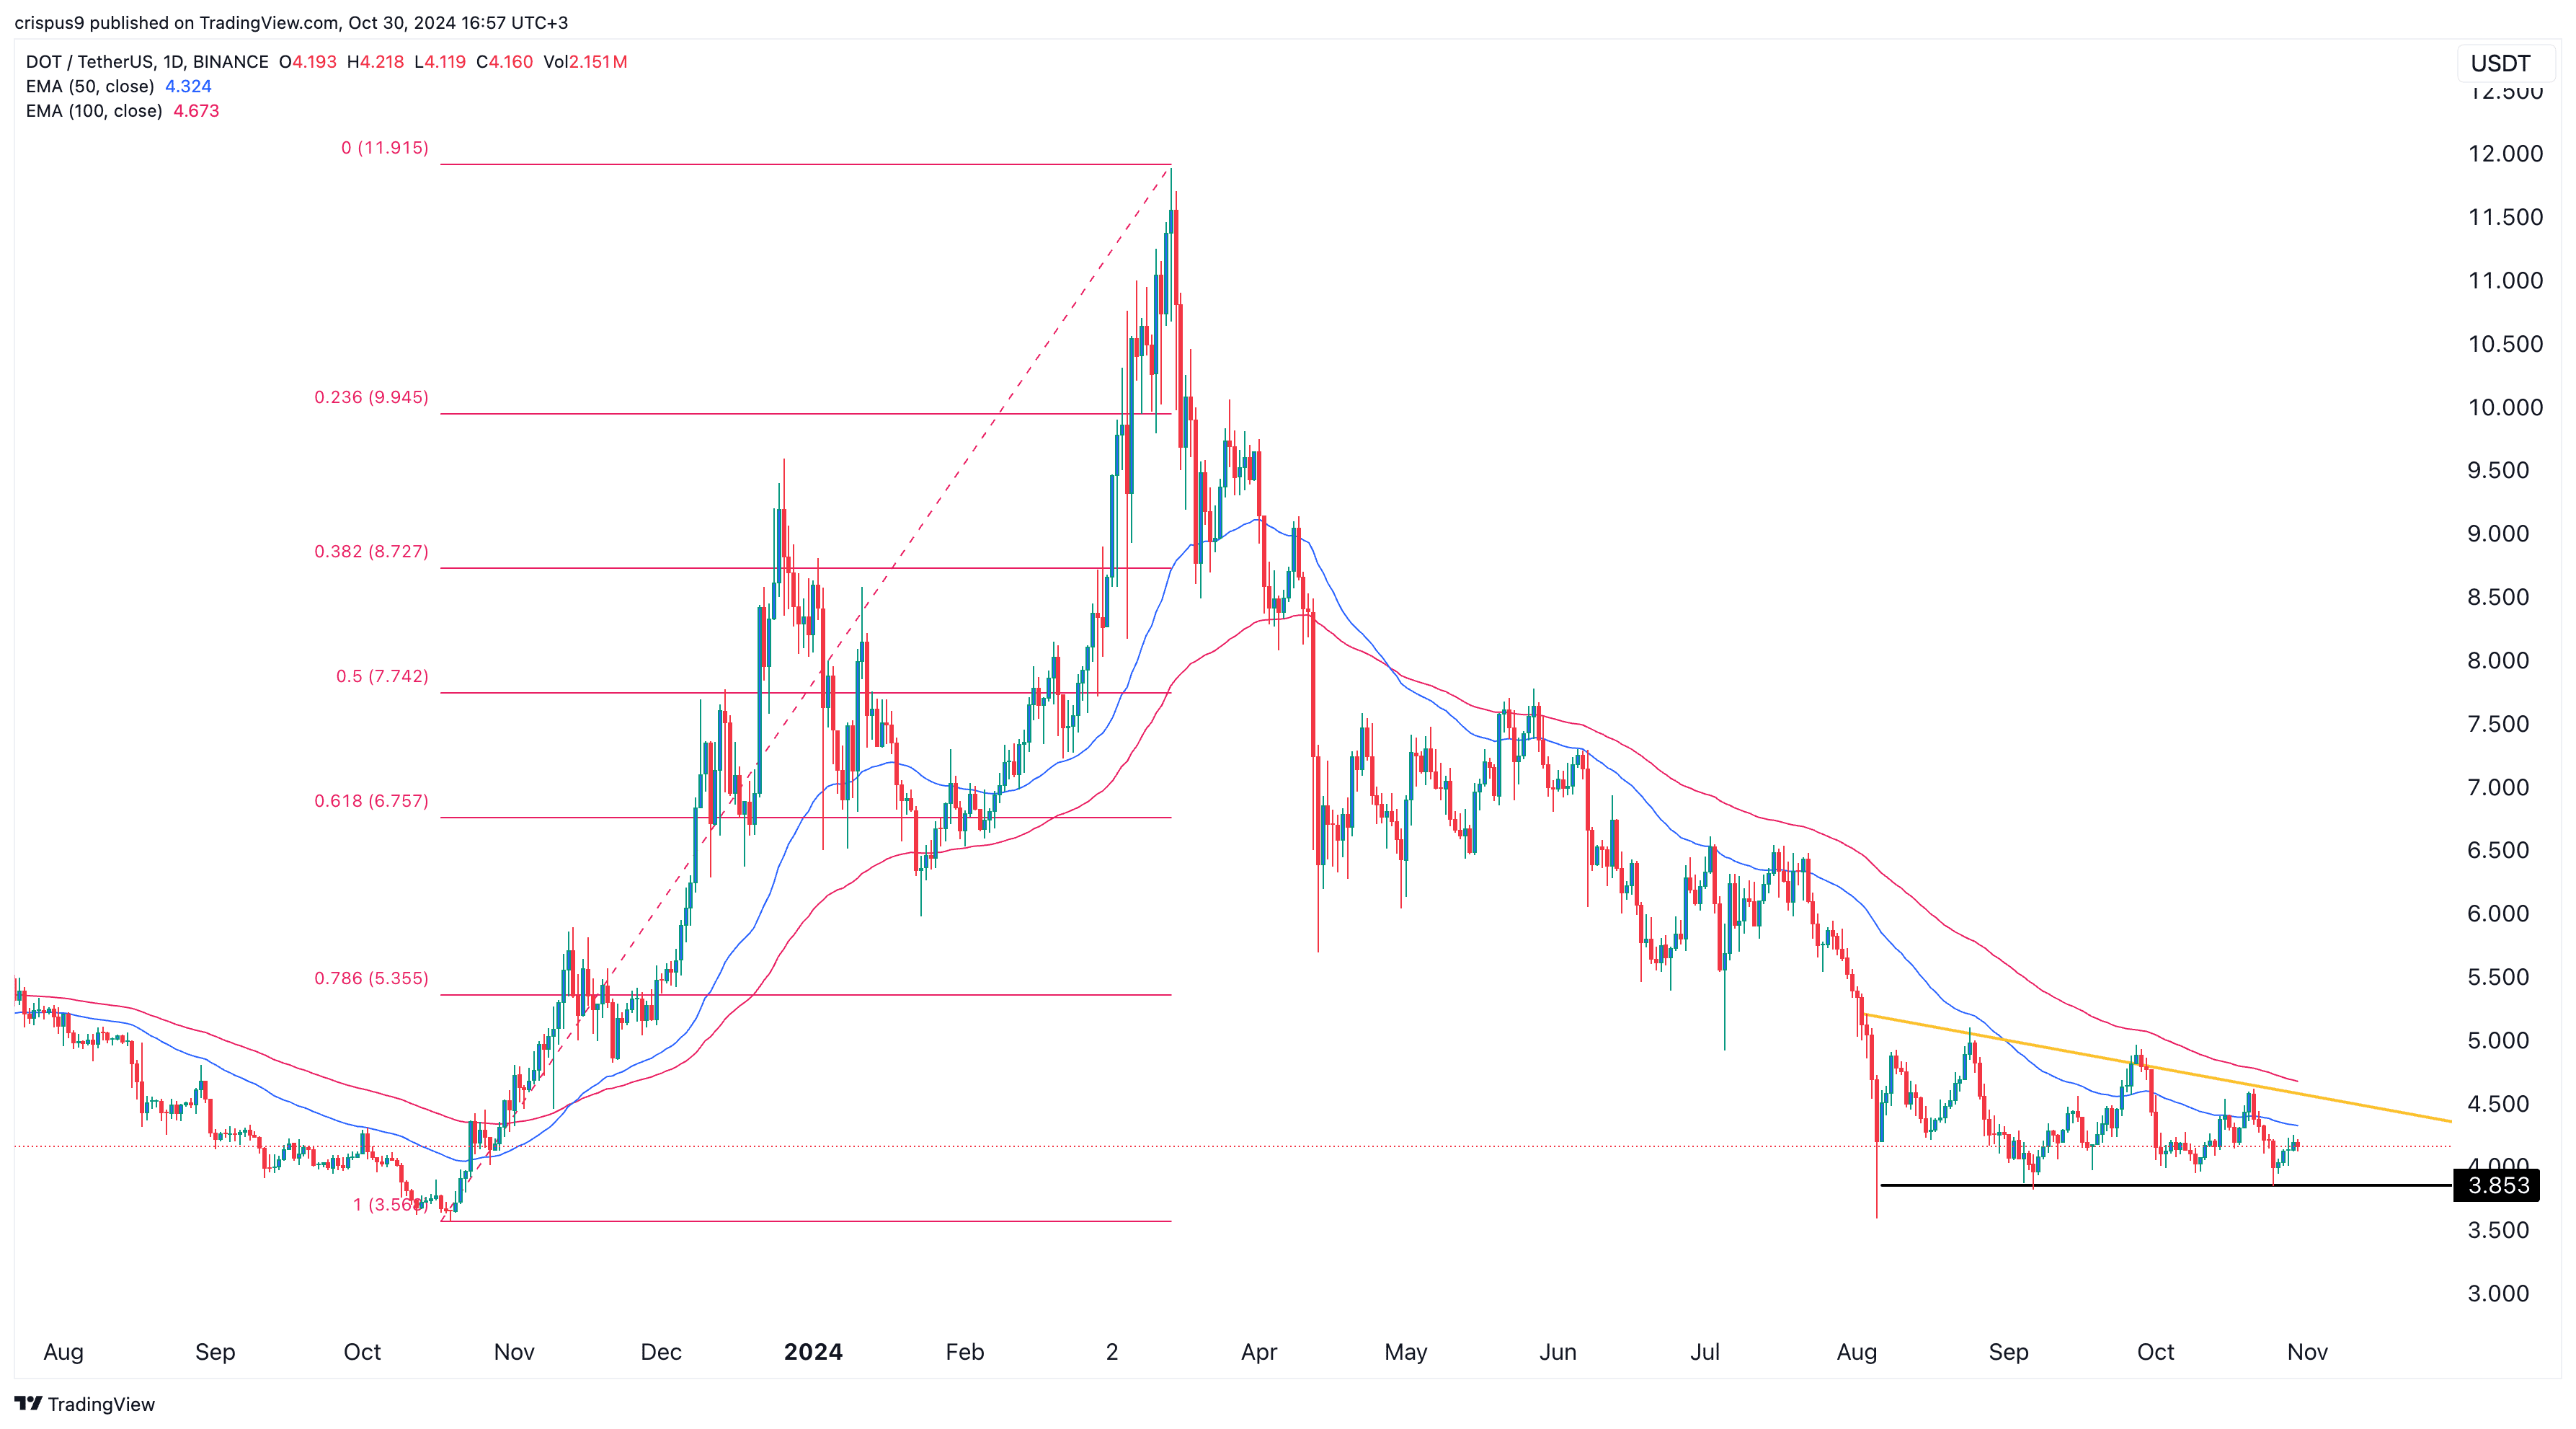Click the TradingView logo at bottom left
Image resolution: width=2576 pixels, height=1429 pixels.
click(x=85, y=1404)
